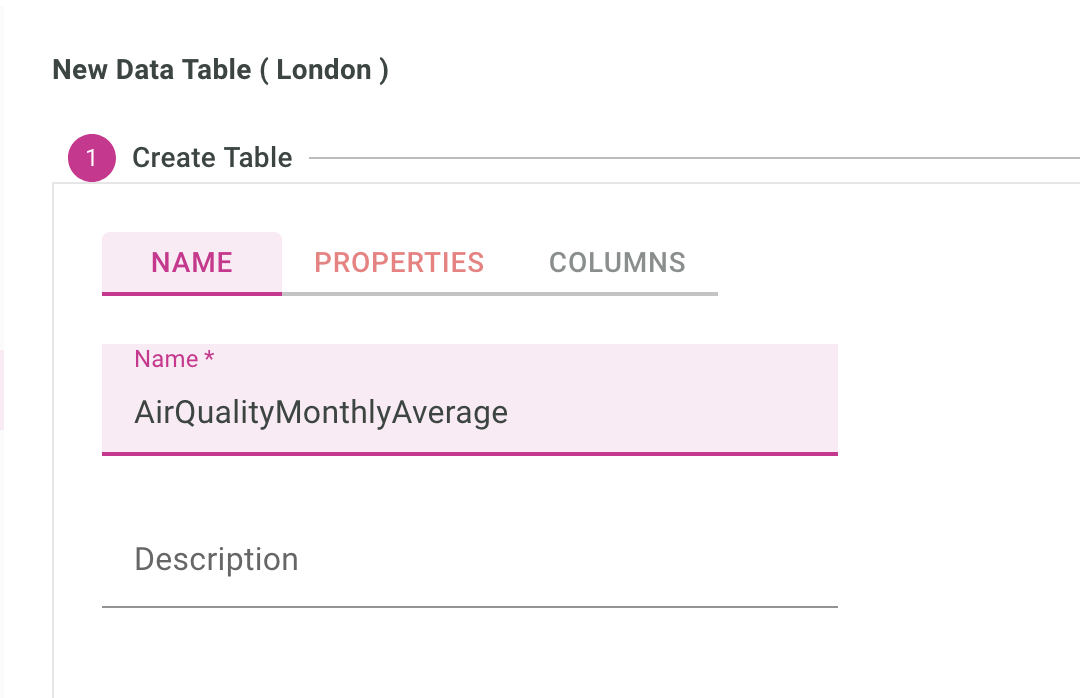1080x698 pixels.
Task: Select the COLUMNS tab label
Action: point(617,262)
